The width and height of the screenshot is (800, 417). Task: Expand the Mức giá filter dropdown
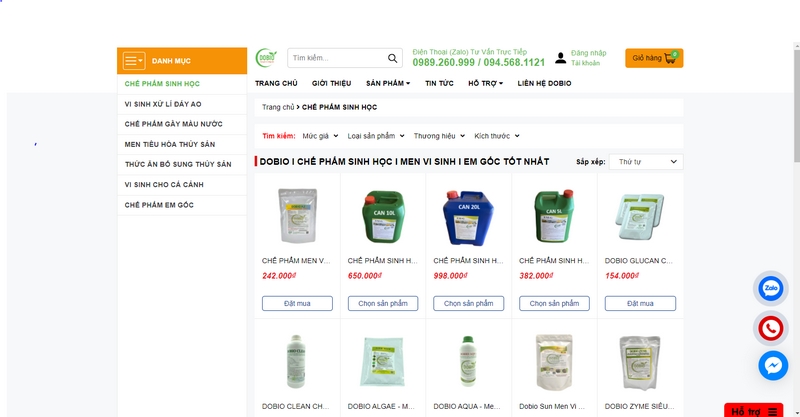pos(320,135)
